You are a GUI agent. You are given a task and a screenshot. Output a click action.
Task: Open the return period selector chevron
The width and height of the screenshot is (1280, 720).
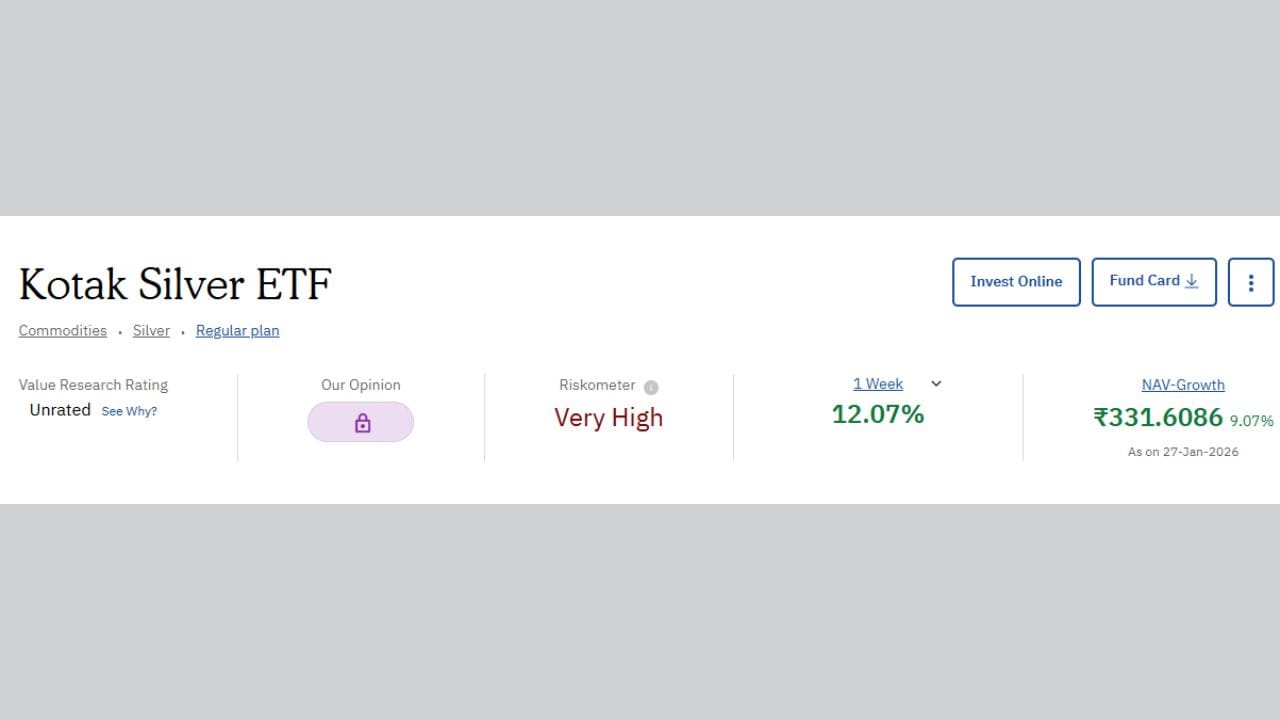[x=935, y=384]
